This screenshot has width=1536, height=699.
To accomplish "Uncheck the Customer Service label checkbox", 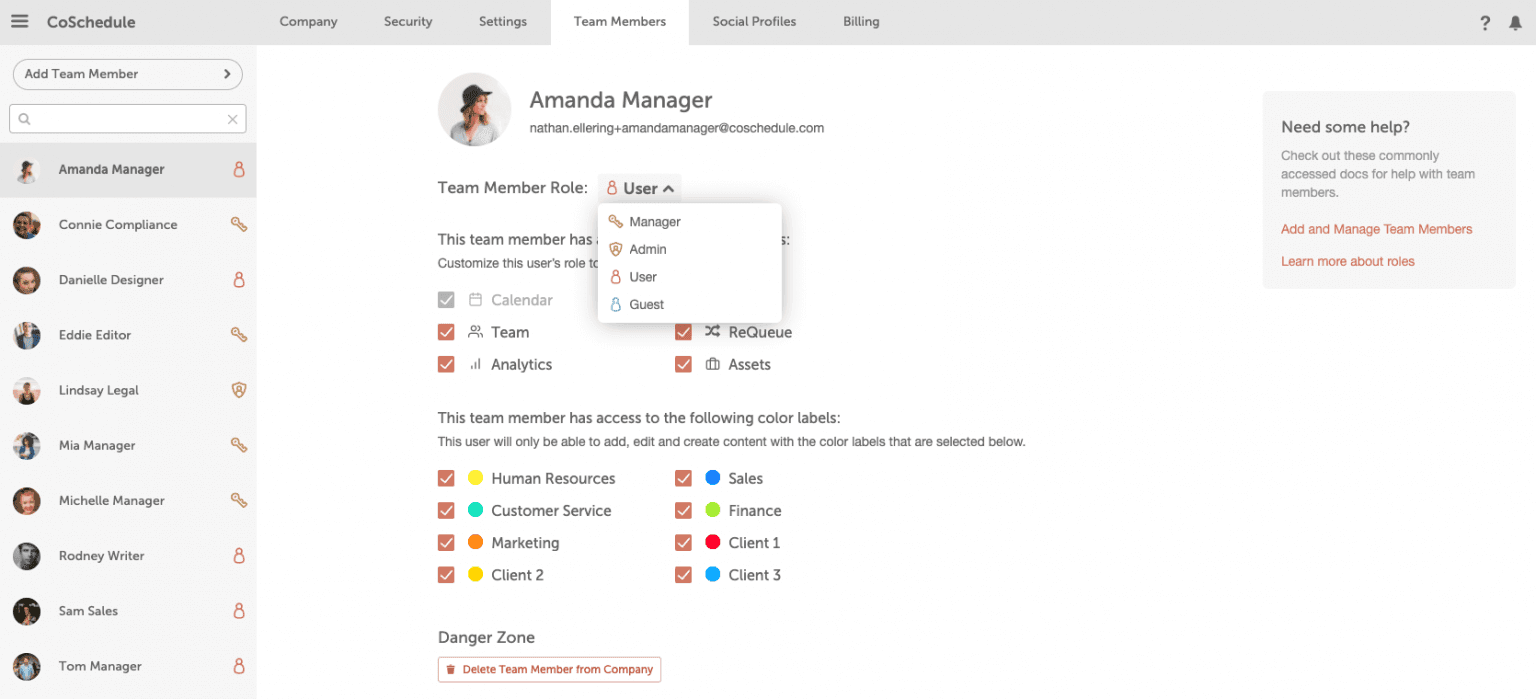I will [x=446, y=510].
